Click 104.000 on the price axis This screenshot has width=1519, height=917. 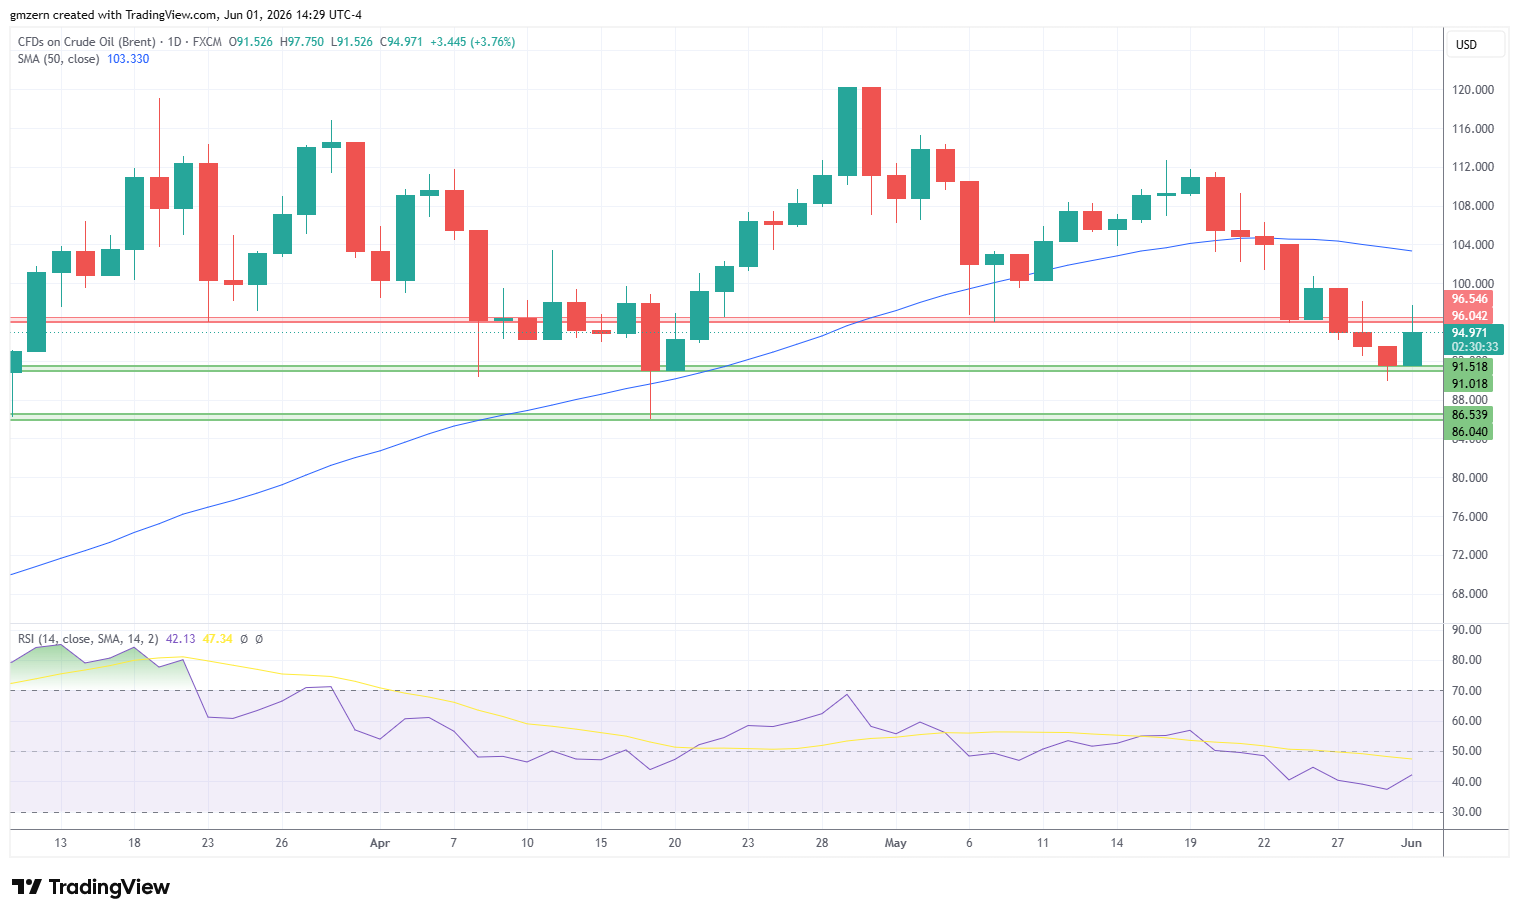click(x=1472, y=245)
